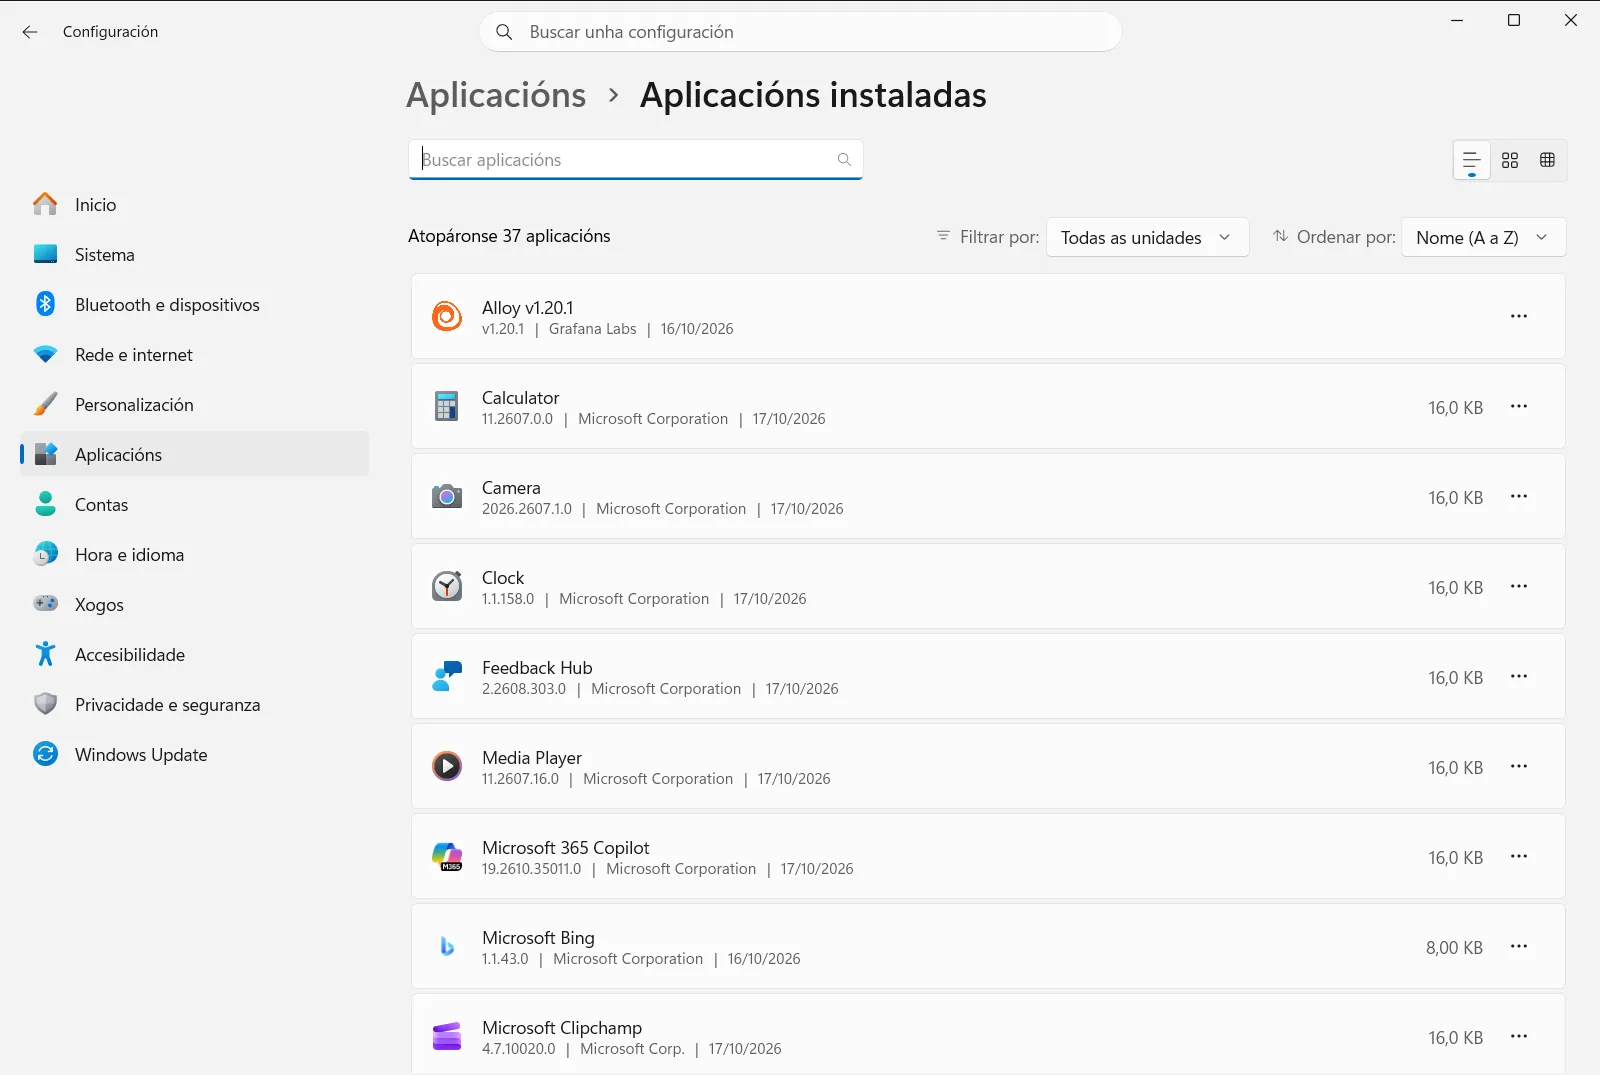This screenshot has height=1075, width=1600.
Task: Open Hora e idioma settings
Action: 195,554
